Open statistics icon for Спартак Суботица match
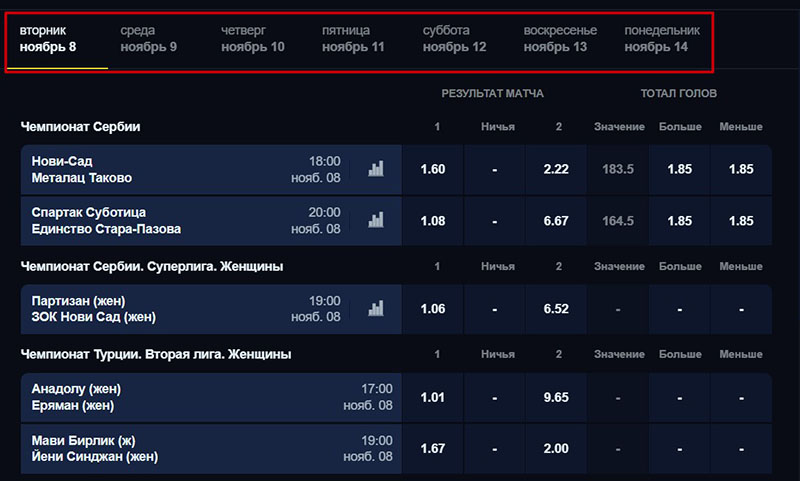This screenshot has width=800, height=481. tap(376, 221)
